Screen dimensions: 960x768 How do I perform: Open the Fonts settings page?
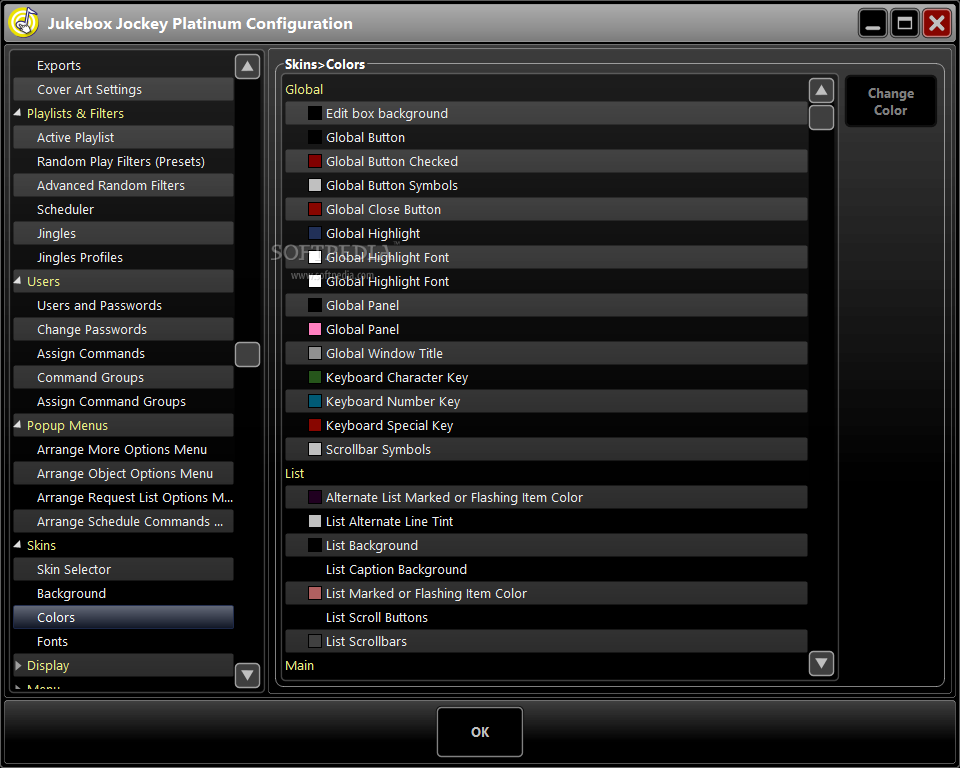pos(123,641)
